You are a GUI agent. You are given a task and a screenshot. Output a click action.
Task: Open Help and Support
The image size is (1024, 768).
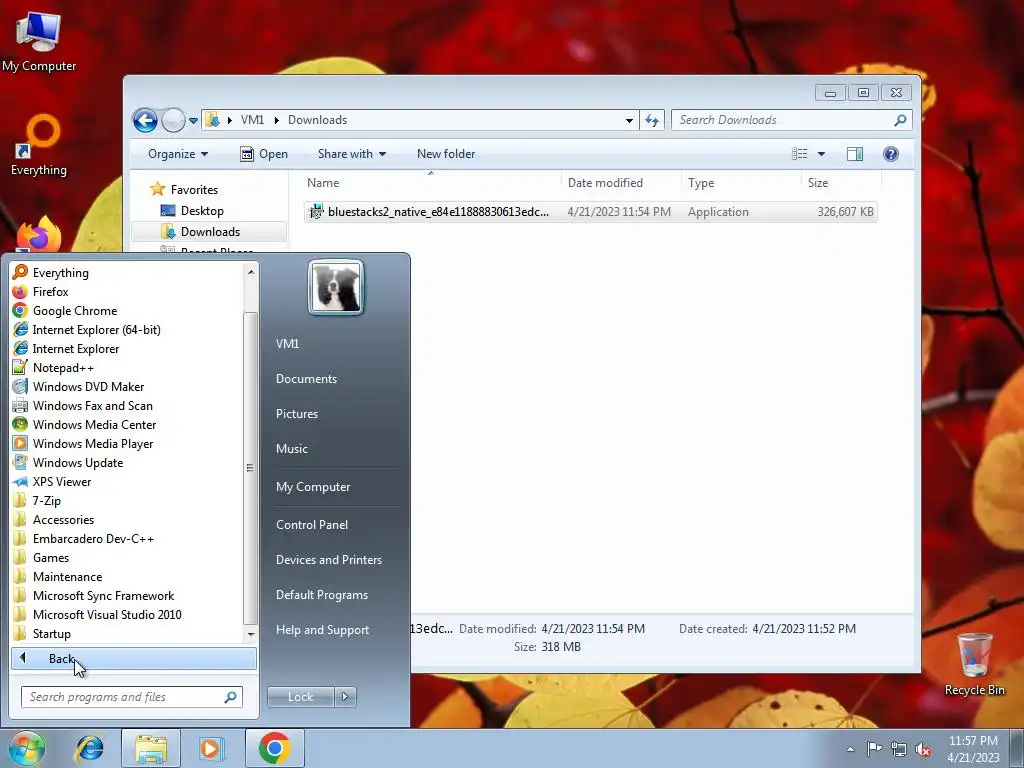(x=322, y=630)
